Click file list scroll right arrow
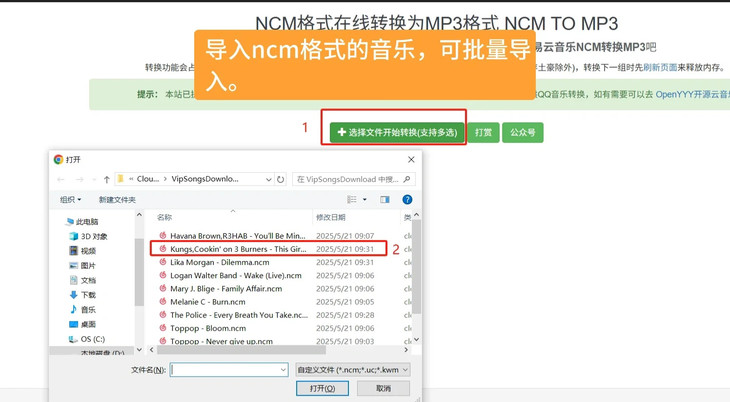This screenshot has height=402, width=730. tap(406, 349)
